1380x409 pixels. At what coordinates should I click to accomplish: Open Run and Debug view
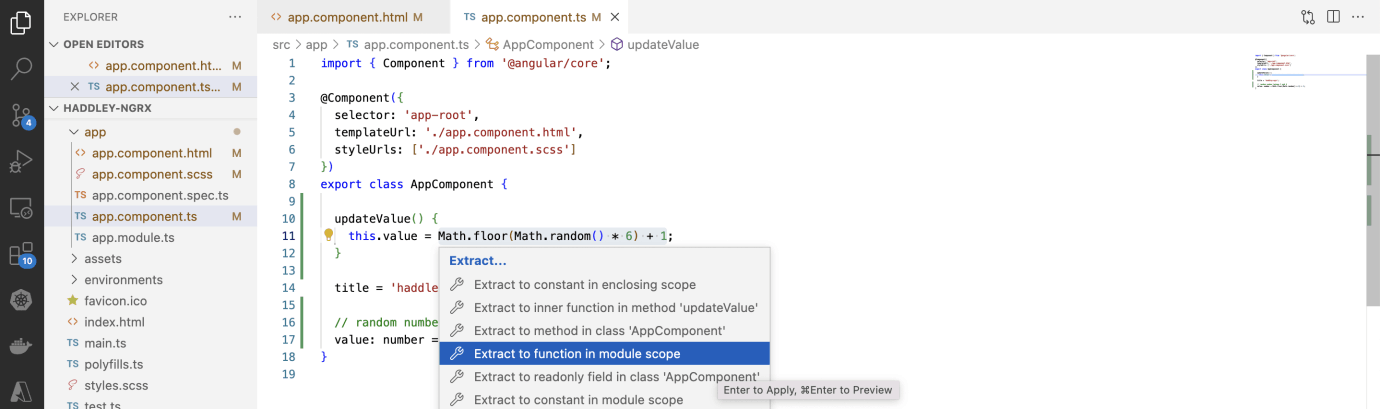click(x=21, y=161)
